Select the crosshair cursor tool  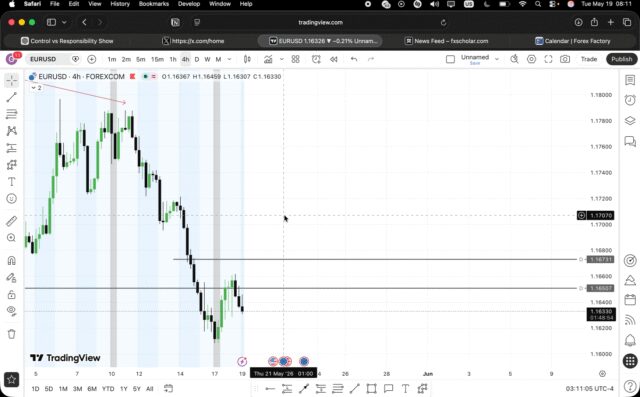pos(11,80)
